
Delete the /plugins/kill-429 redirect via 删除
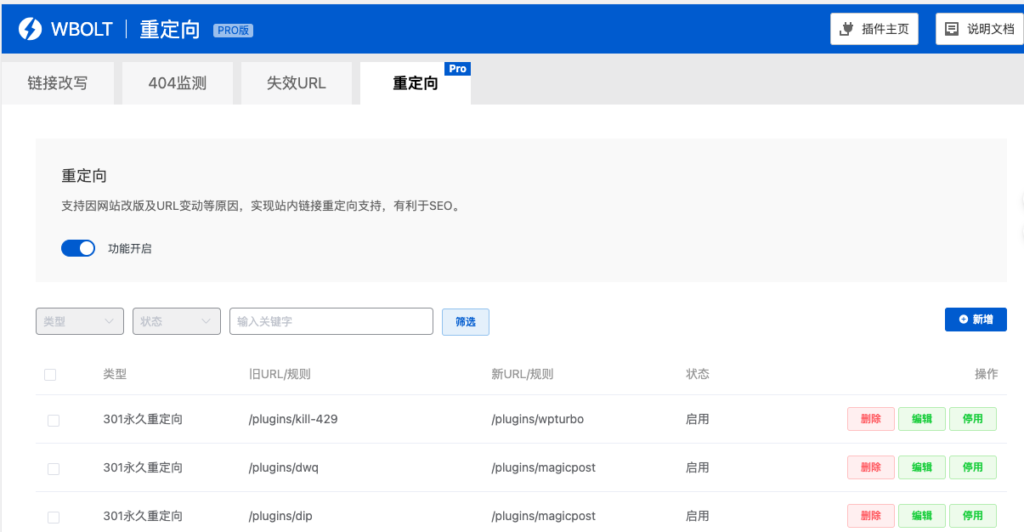point(870,419)
